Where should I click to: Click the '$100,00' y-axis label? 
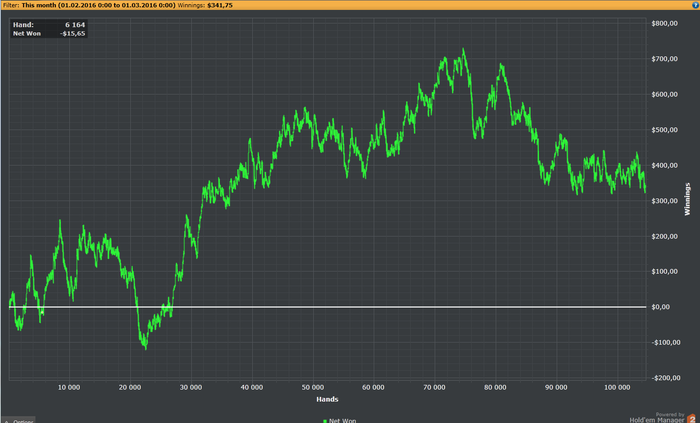pos(665,271)
